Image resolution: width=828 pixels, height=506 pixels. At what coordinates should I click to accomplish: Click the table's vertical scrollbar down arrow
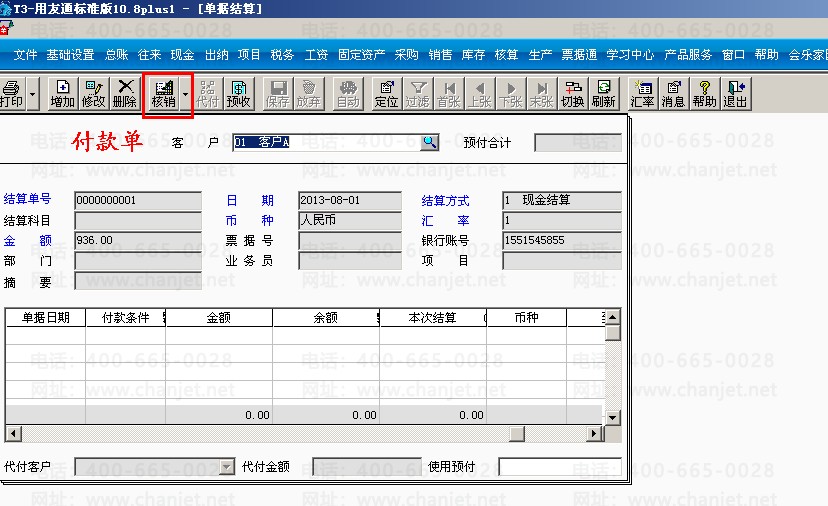pyautogui.click(x=612, y=418)
